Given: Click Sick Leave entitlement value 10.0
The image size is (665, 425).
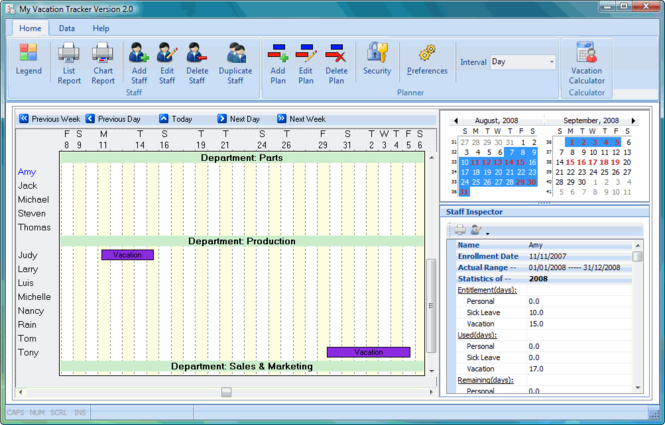Looking at the screenshot, I should click(536, 313).
